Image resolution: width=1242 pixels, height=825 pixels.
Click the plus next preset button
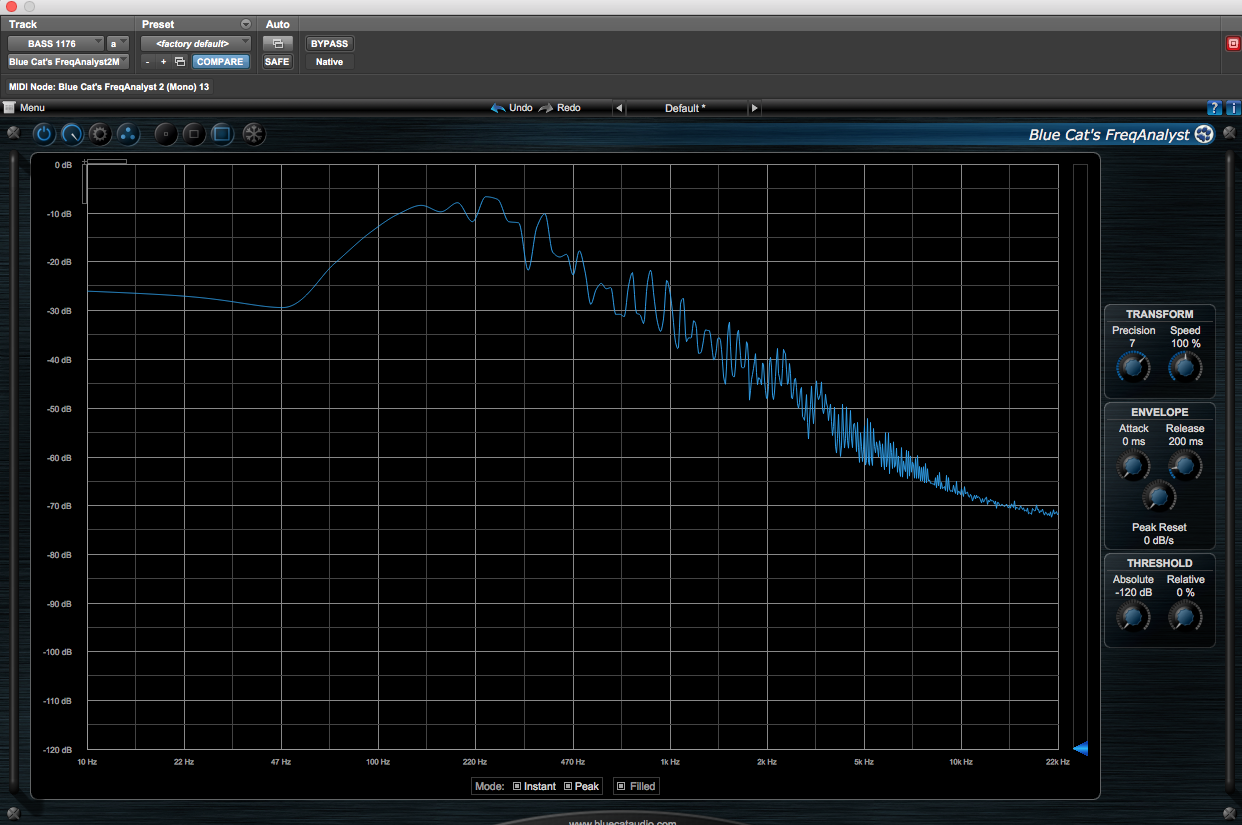click(163, 62)
